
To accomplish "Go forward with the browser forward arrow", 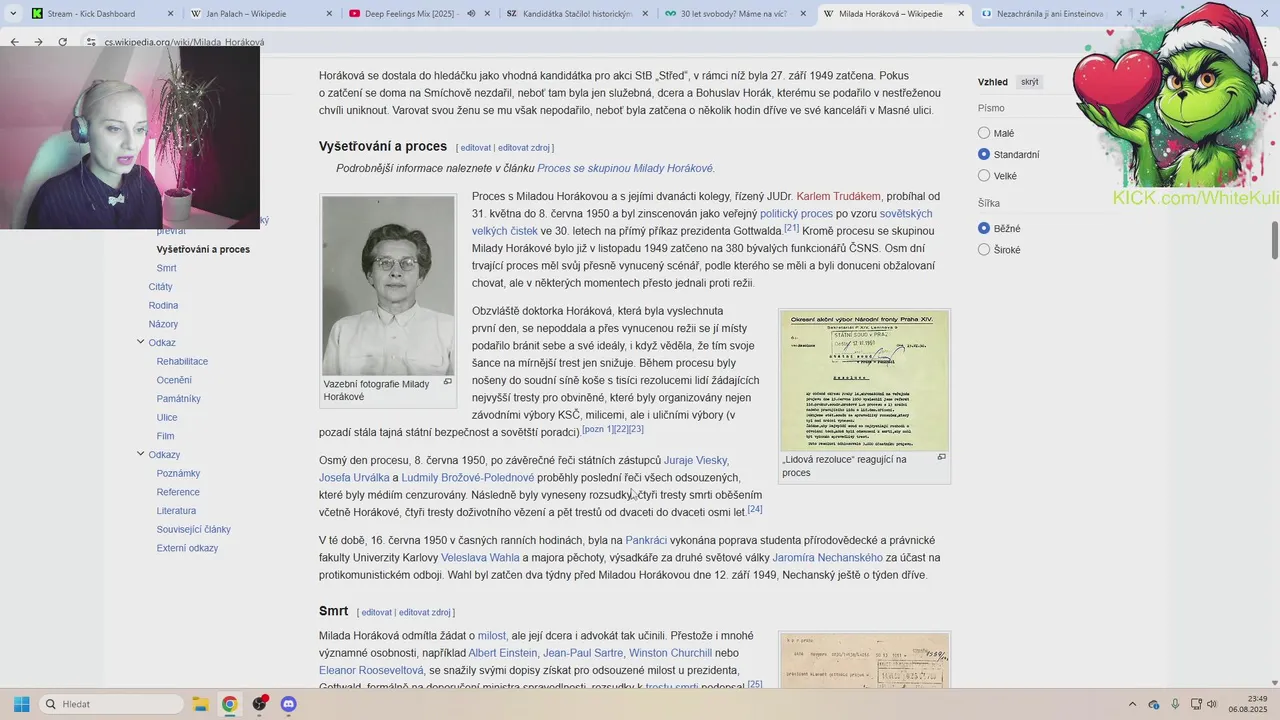I will (x=38, y=42).
